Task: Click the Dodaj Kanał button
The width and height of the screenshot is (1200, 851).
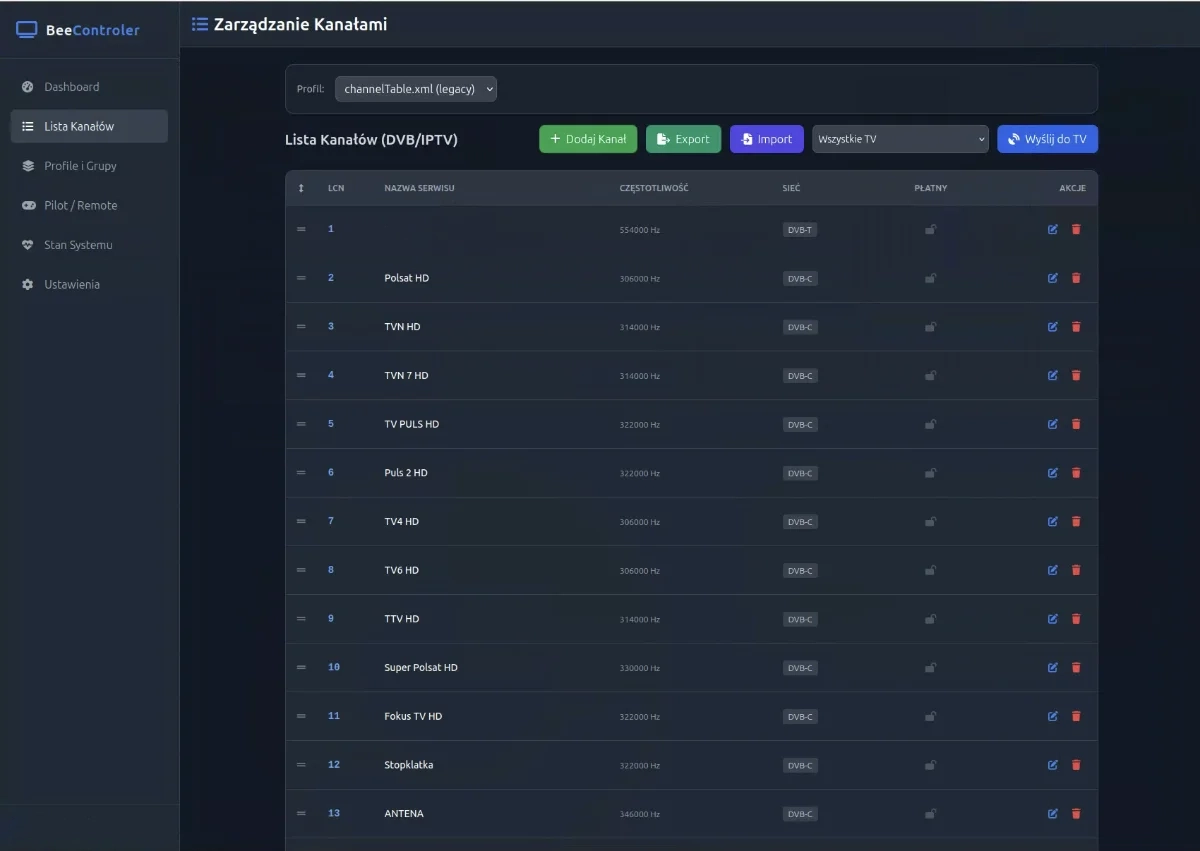Action: (x=587, y=139)
